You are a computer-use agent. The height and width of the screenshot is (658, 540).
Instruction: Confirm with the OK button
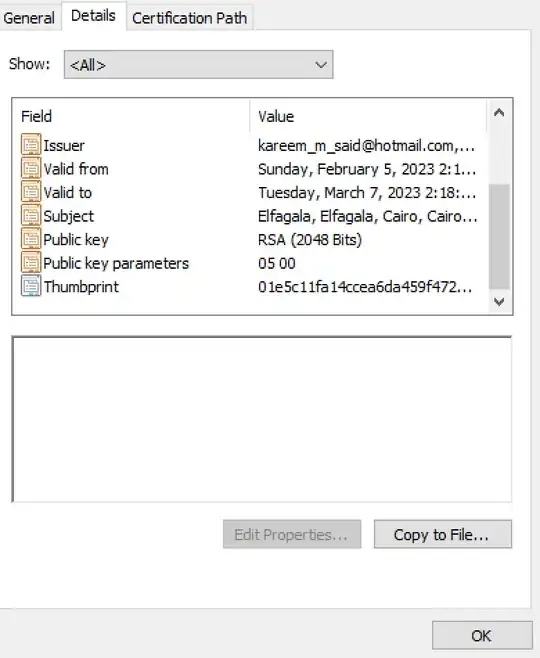click(x=482, y=635)
